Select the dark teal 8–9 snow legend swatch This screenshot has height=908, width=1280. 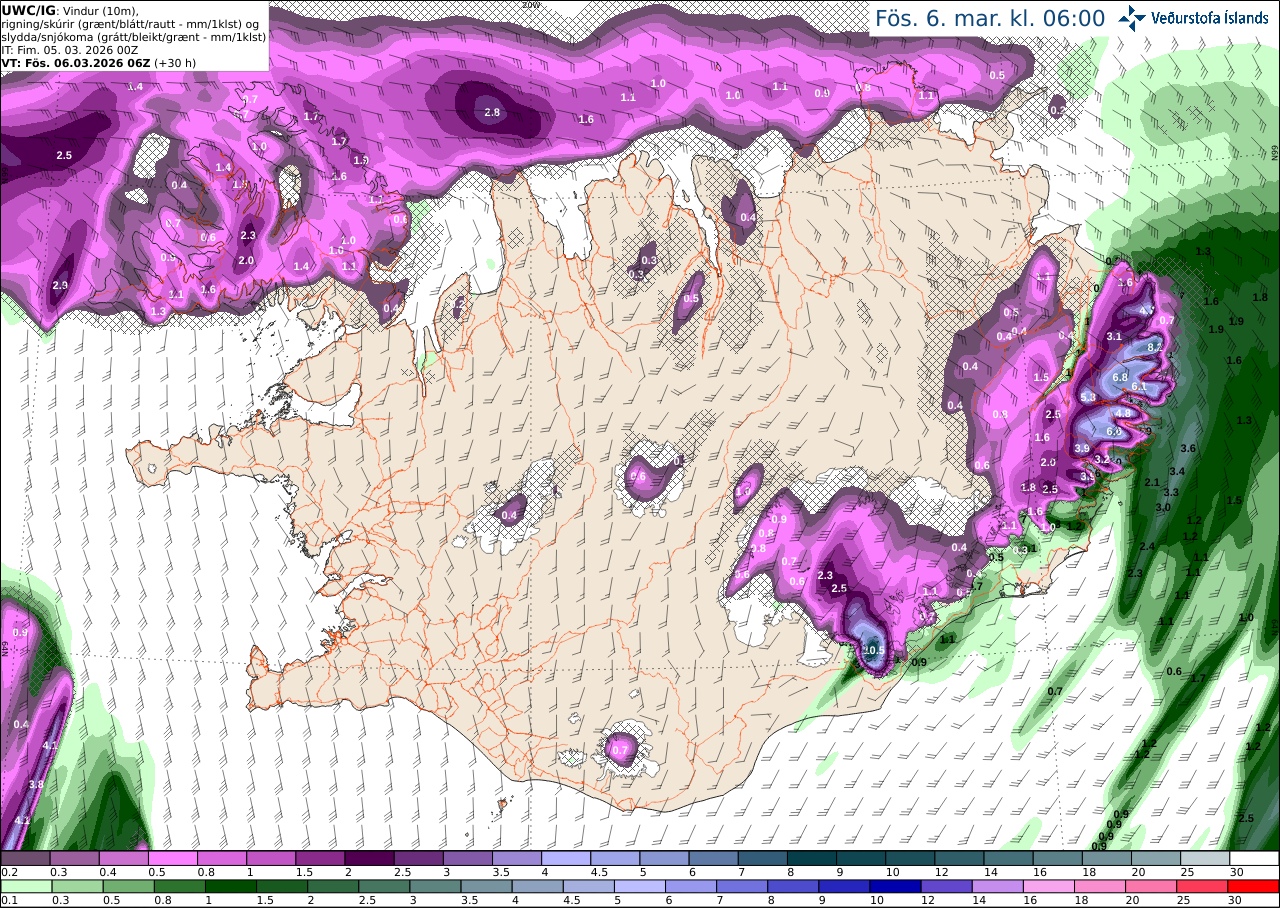(812, 858)
